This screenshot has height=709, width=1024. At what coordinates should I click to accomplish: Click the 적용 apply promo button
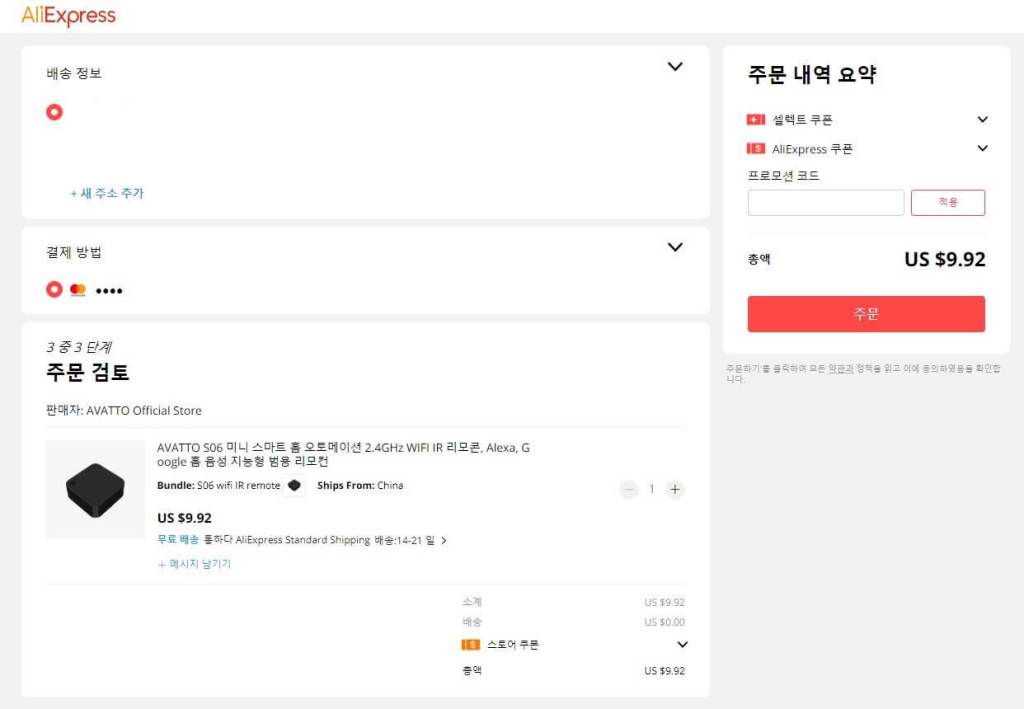[x=948, y=202]
